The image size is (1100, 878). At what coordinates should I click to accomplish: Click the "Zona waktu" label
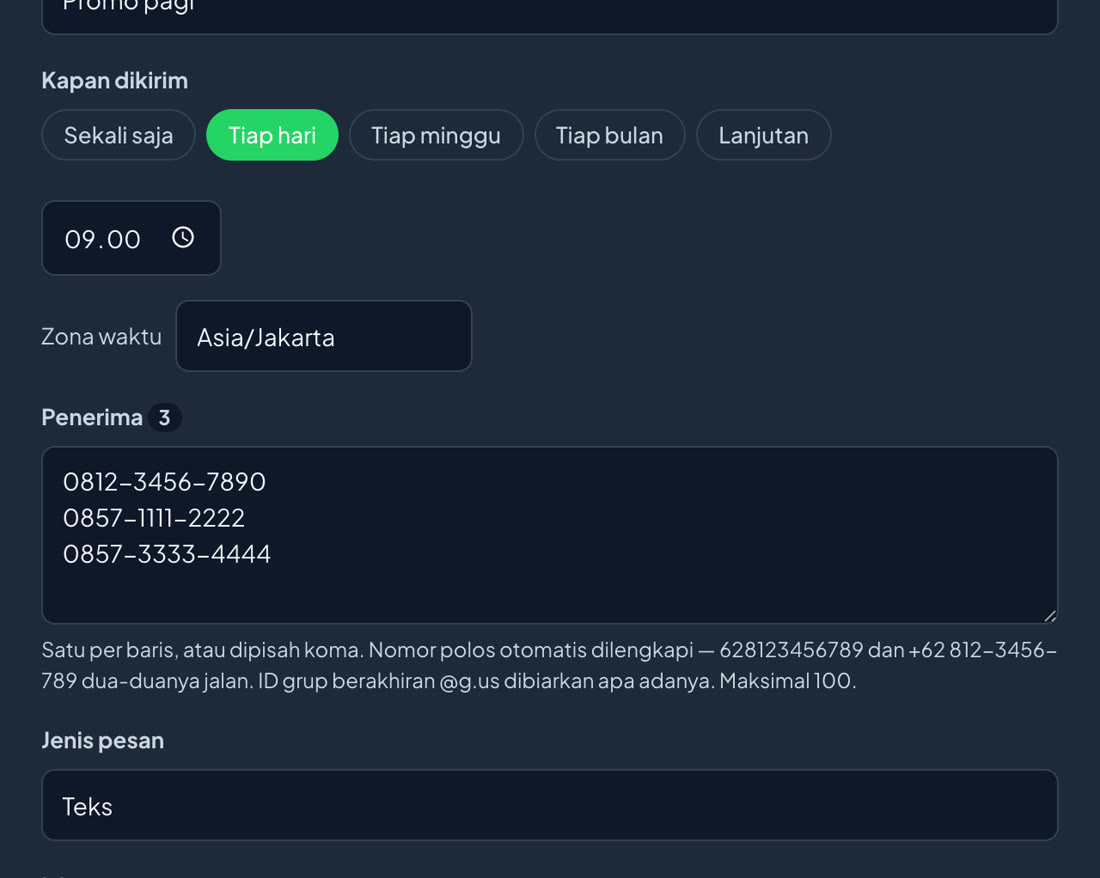102,337
